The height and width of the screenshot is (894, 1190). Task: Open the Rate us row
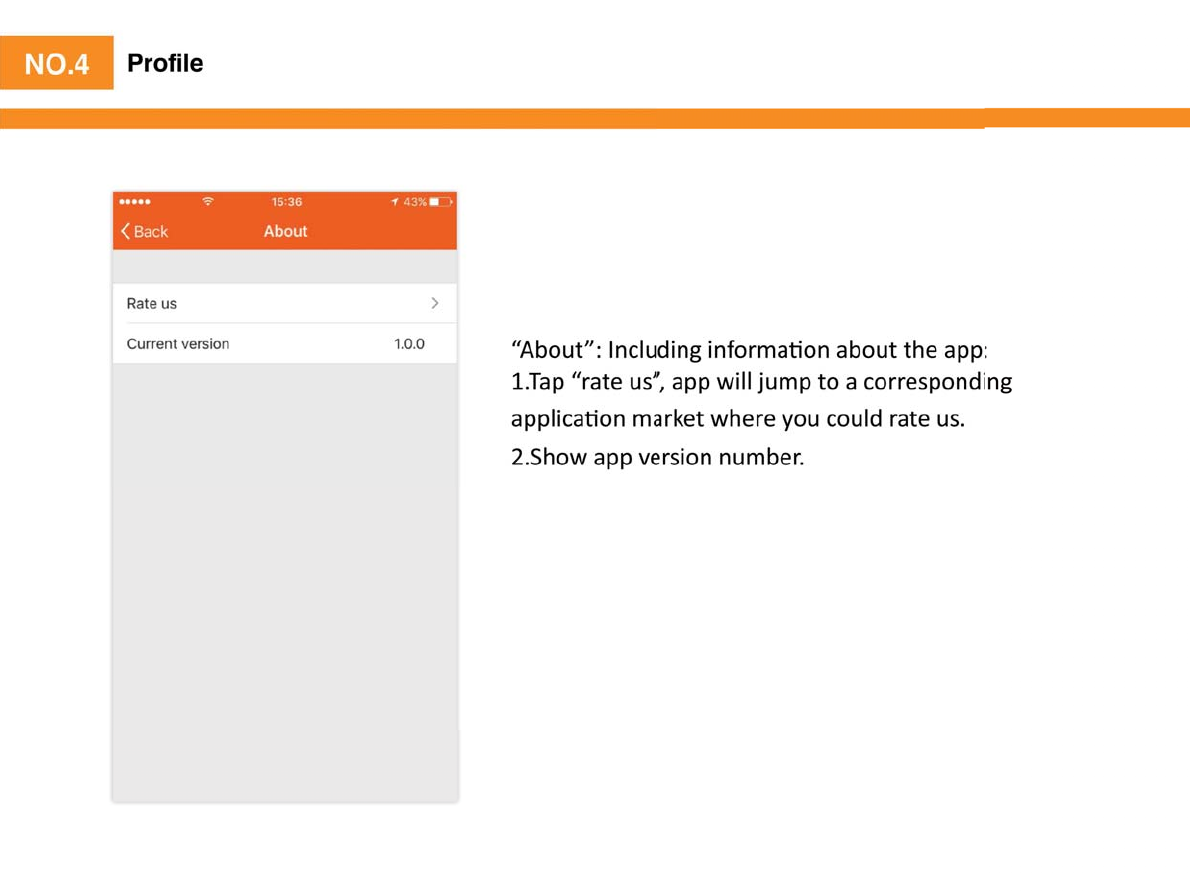[285, 304]
